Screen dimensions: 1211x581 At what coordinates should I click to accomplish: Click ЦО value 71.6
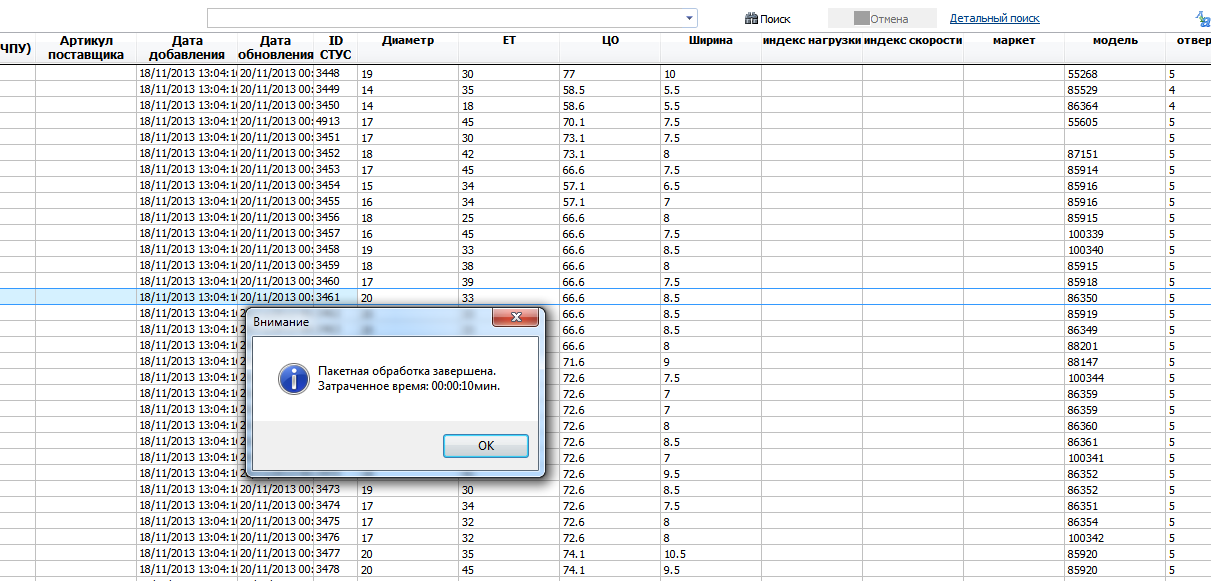573,362
